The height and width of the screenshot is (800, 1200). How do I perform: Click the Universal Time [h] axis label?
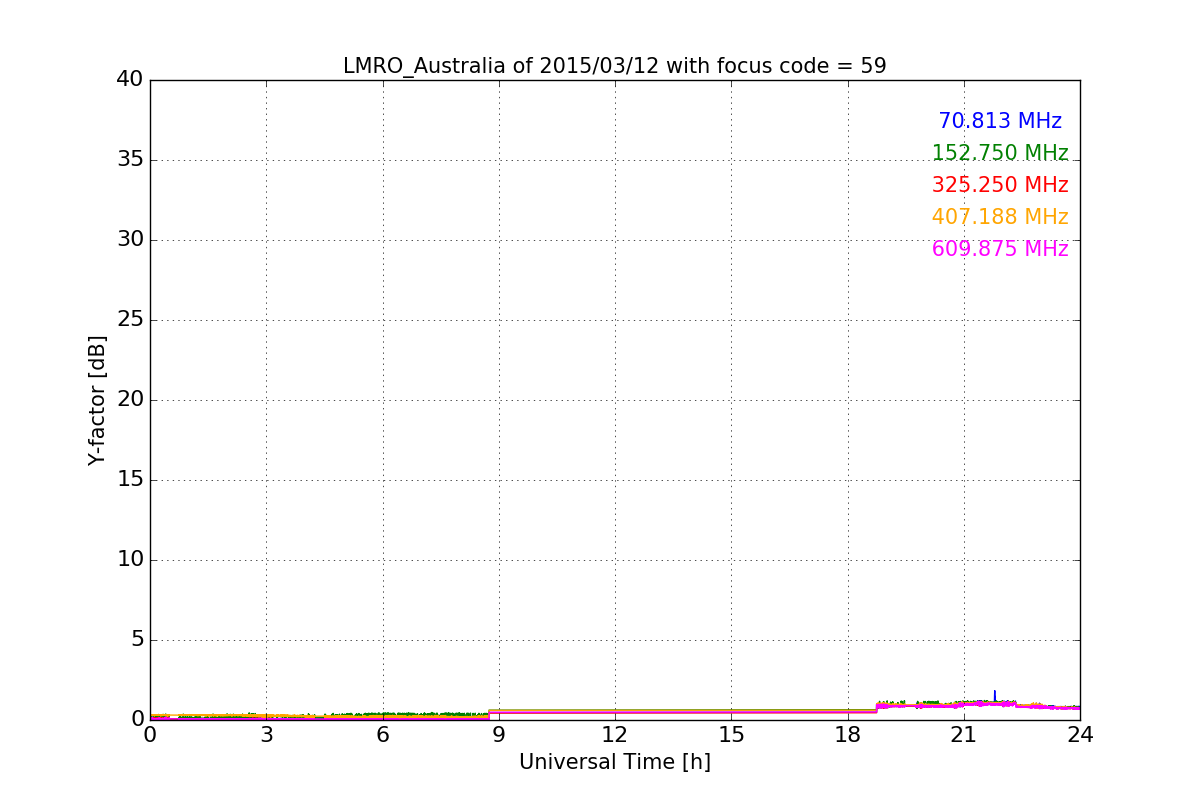point(614,762)
